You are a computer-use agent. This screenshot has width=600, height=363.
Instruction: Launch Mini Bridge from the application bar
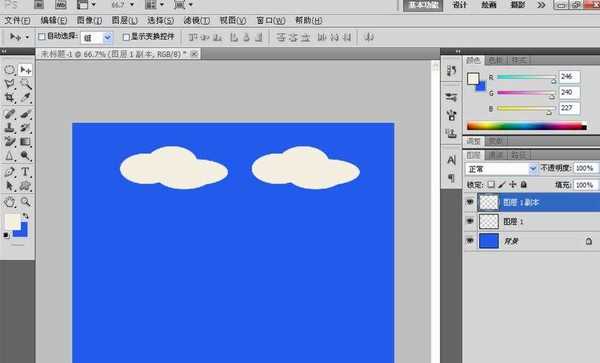point(61,5)
